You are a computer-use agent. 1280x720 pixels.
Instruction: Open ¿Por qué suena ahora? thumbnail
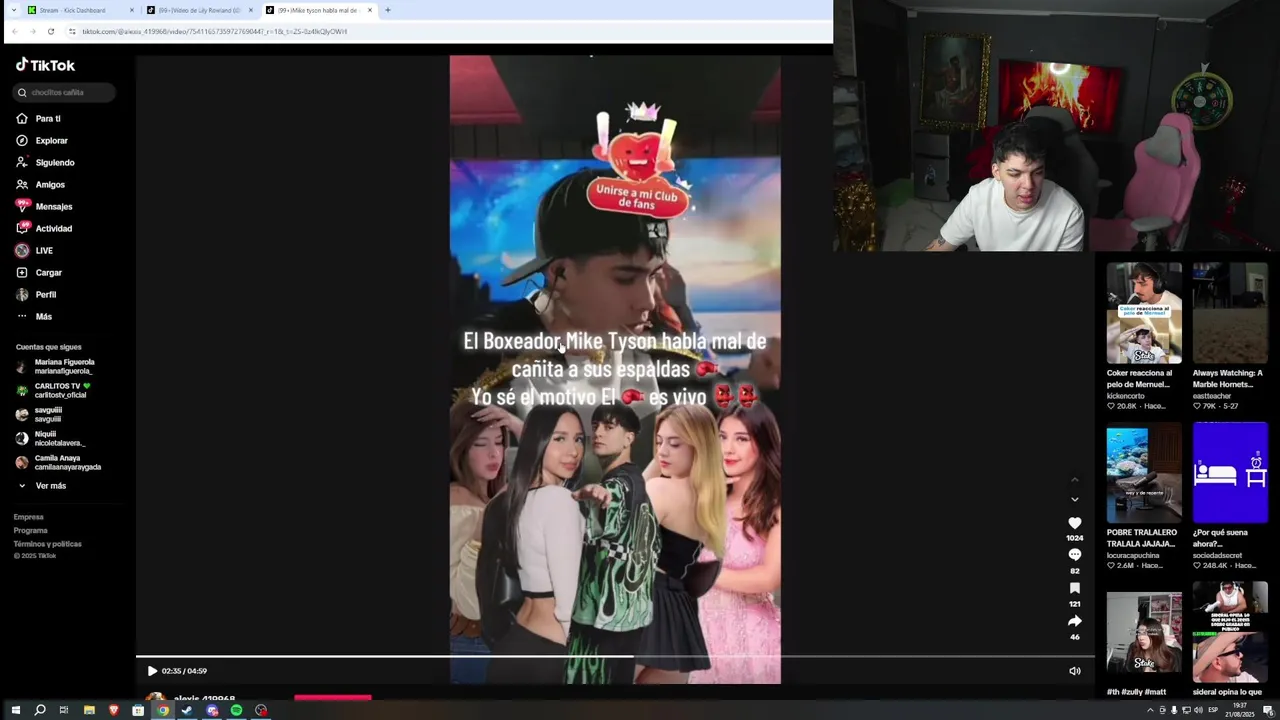click(x=1230, y=473)
